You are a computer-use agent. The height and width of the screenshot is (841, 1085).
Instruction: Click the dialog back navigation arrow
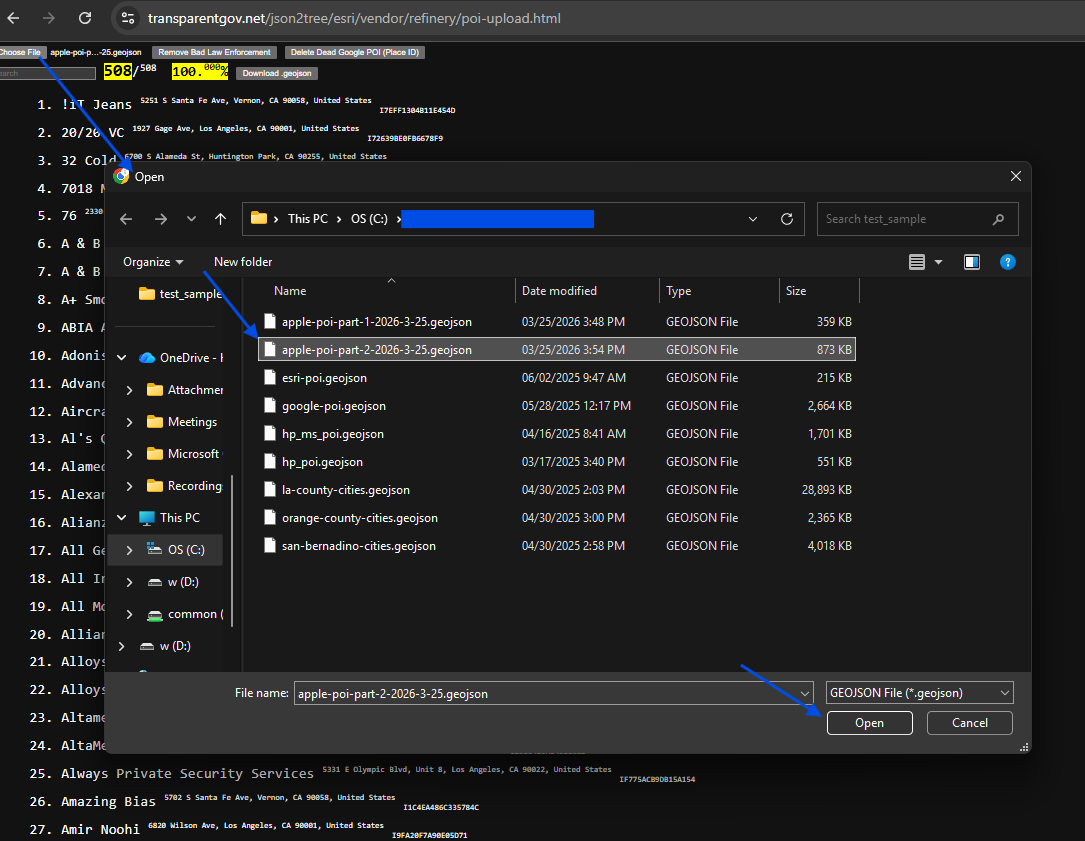click(126, 219)
